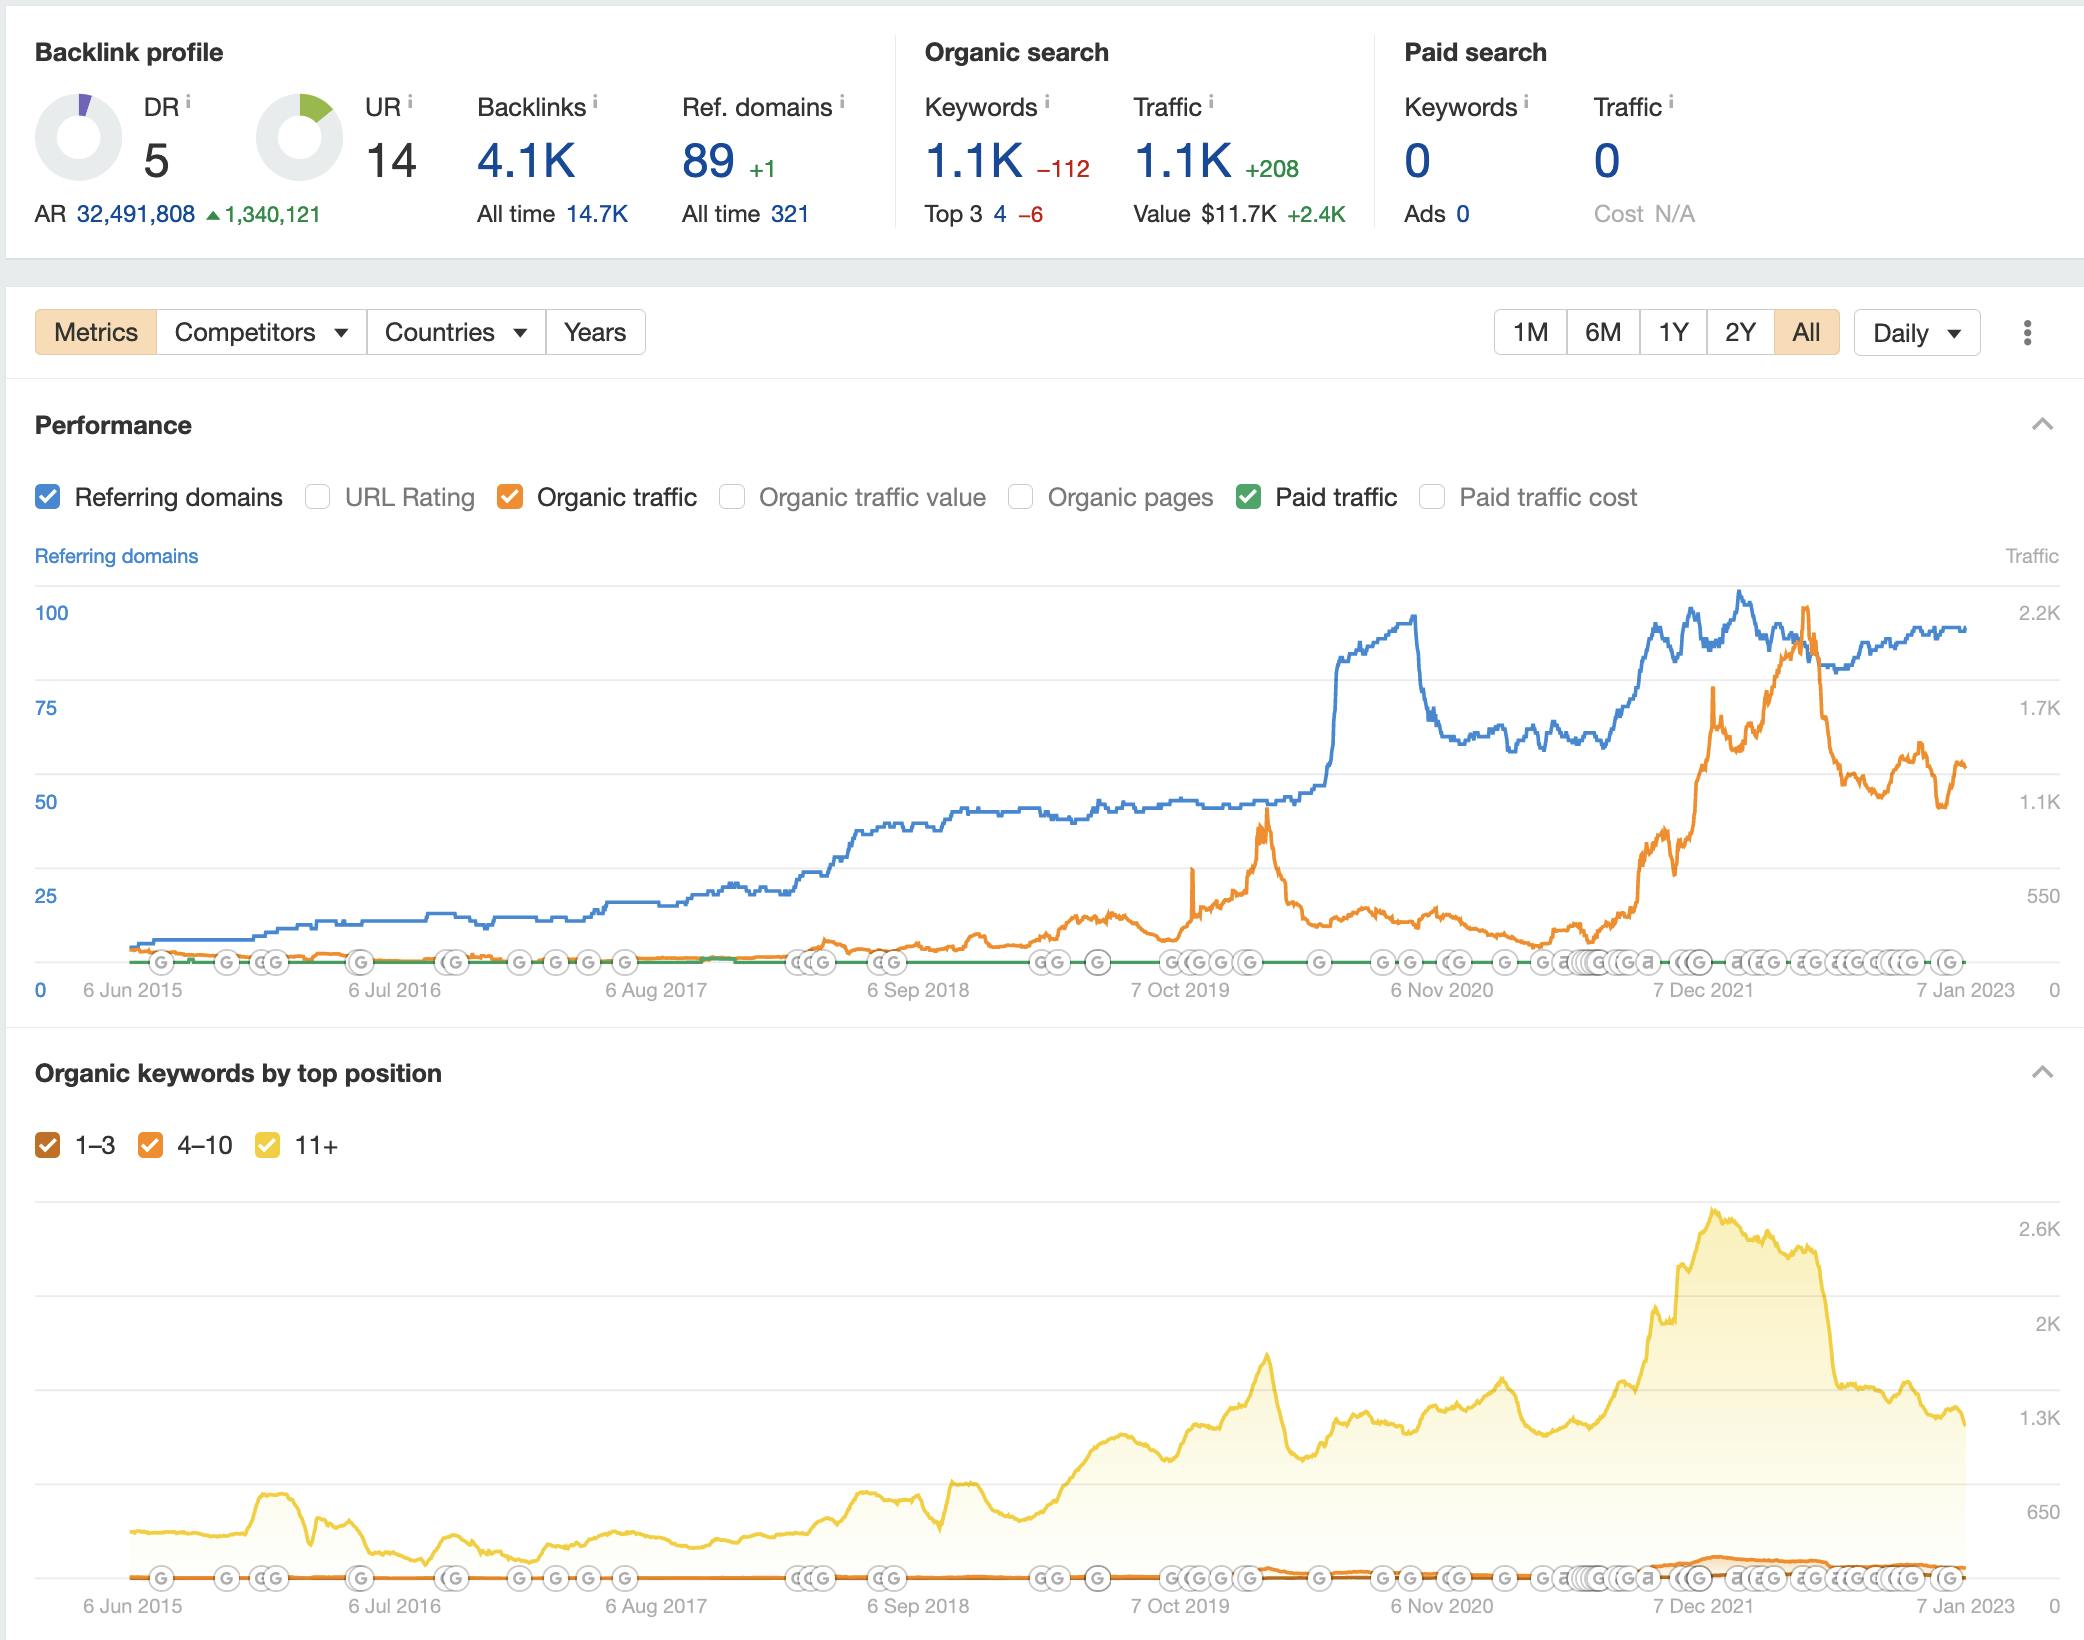Enable the URL Rating checkbox
The image size is (2084, 1640).
click(318, 497)
